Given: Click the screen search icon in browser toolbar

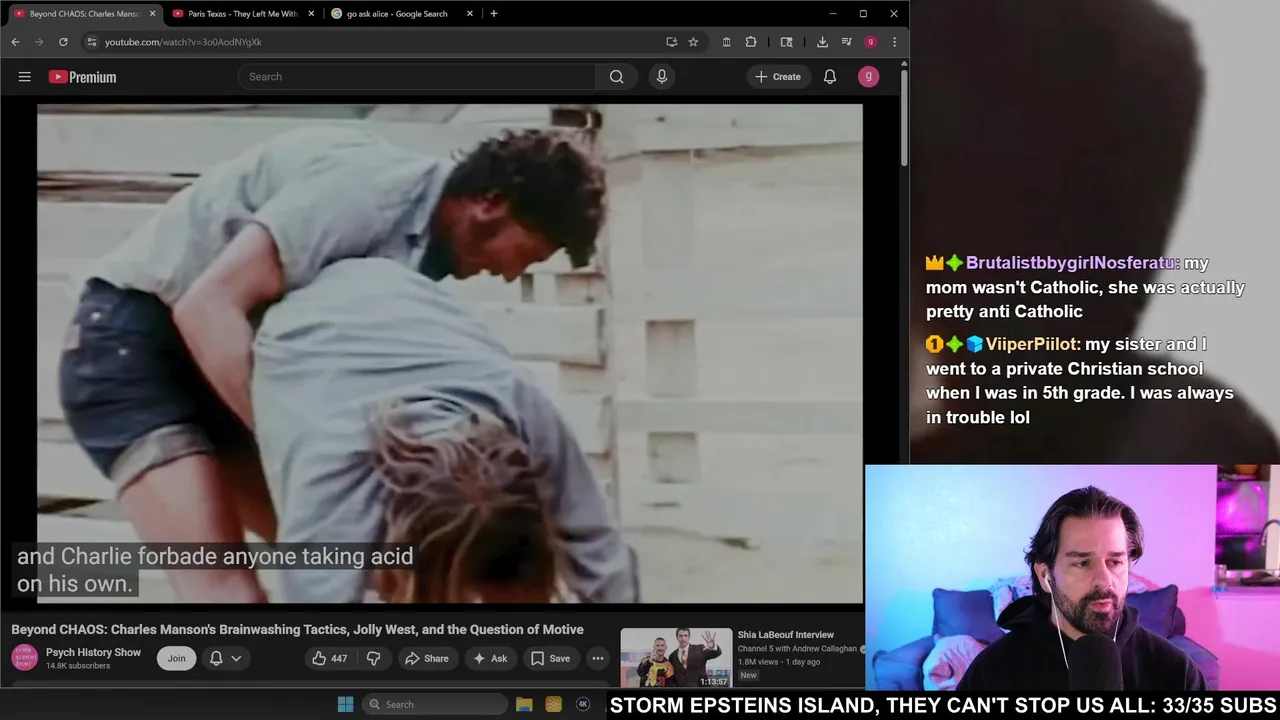Looking at the screenshot, I should 787,42.
